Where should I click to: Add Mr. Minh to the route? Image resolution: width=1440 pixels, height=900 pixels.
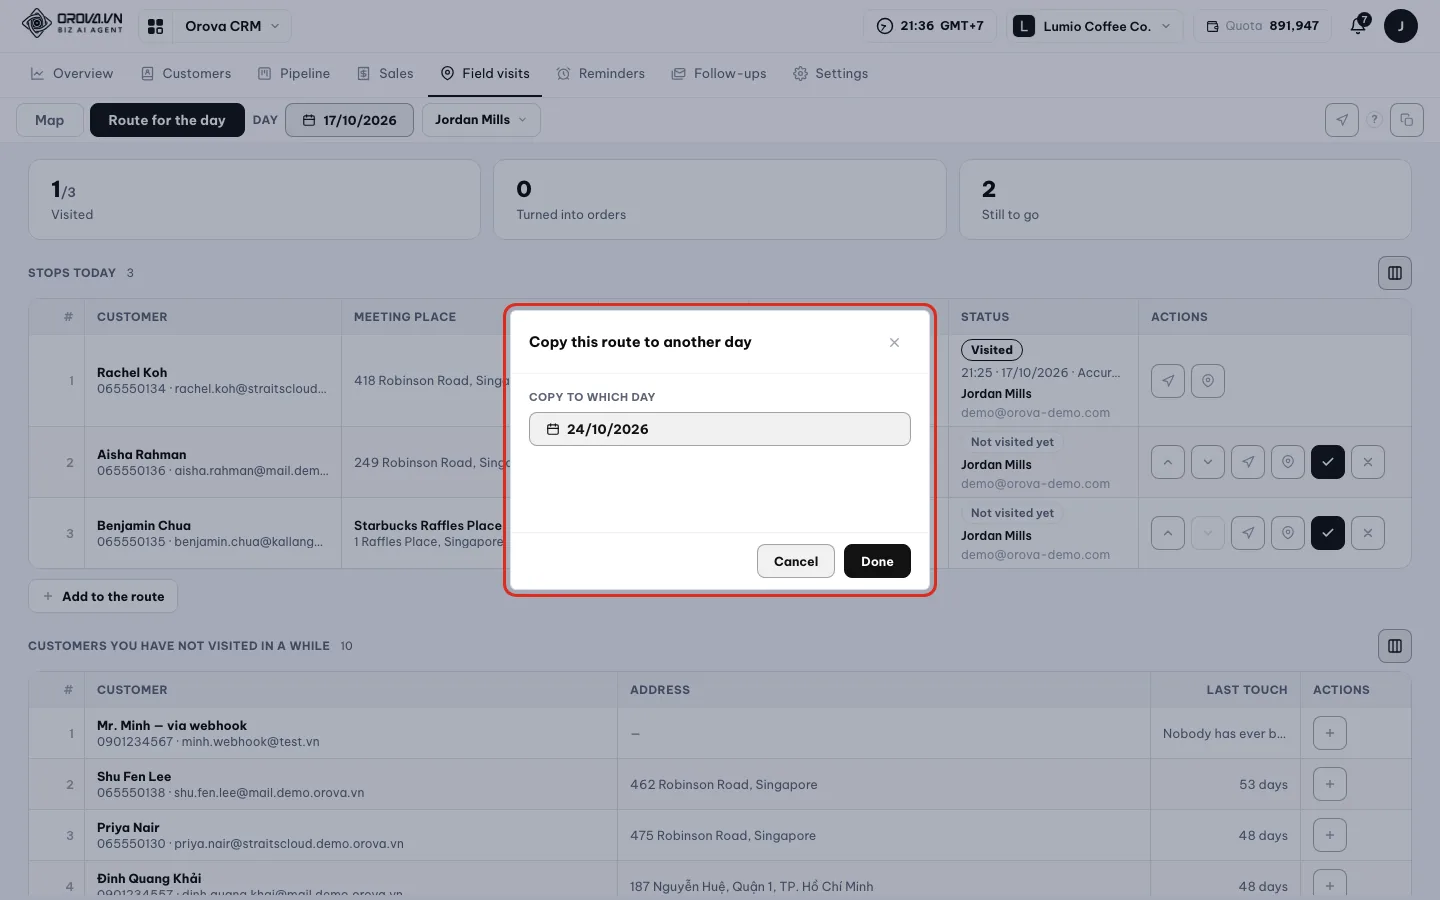point(1330,733)
